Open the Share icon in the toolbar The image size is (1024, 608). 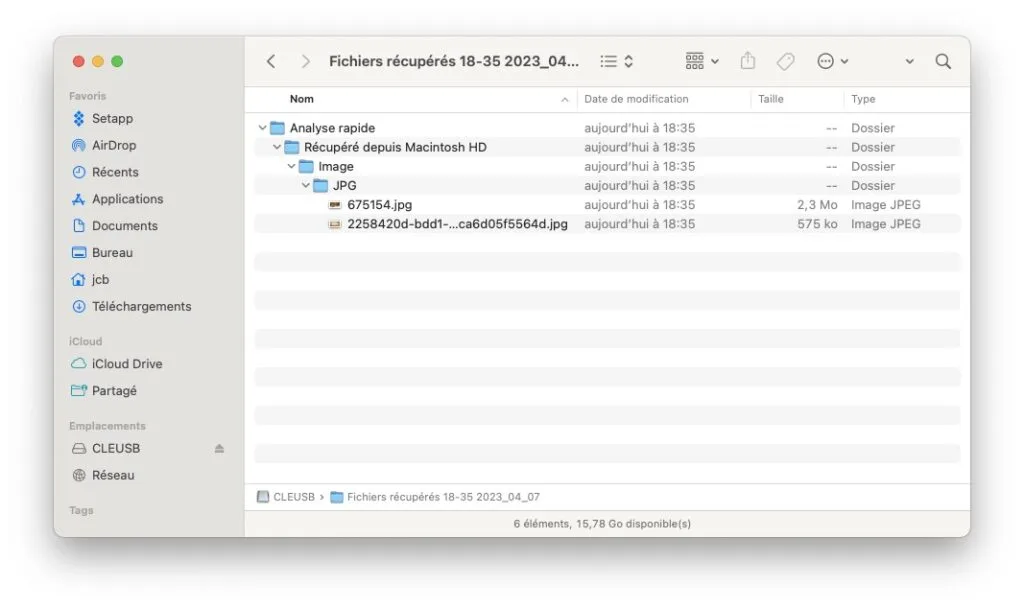point(747,61)
